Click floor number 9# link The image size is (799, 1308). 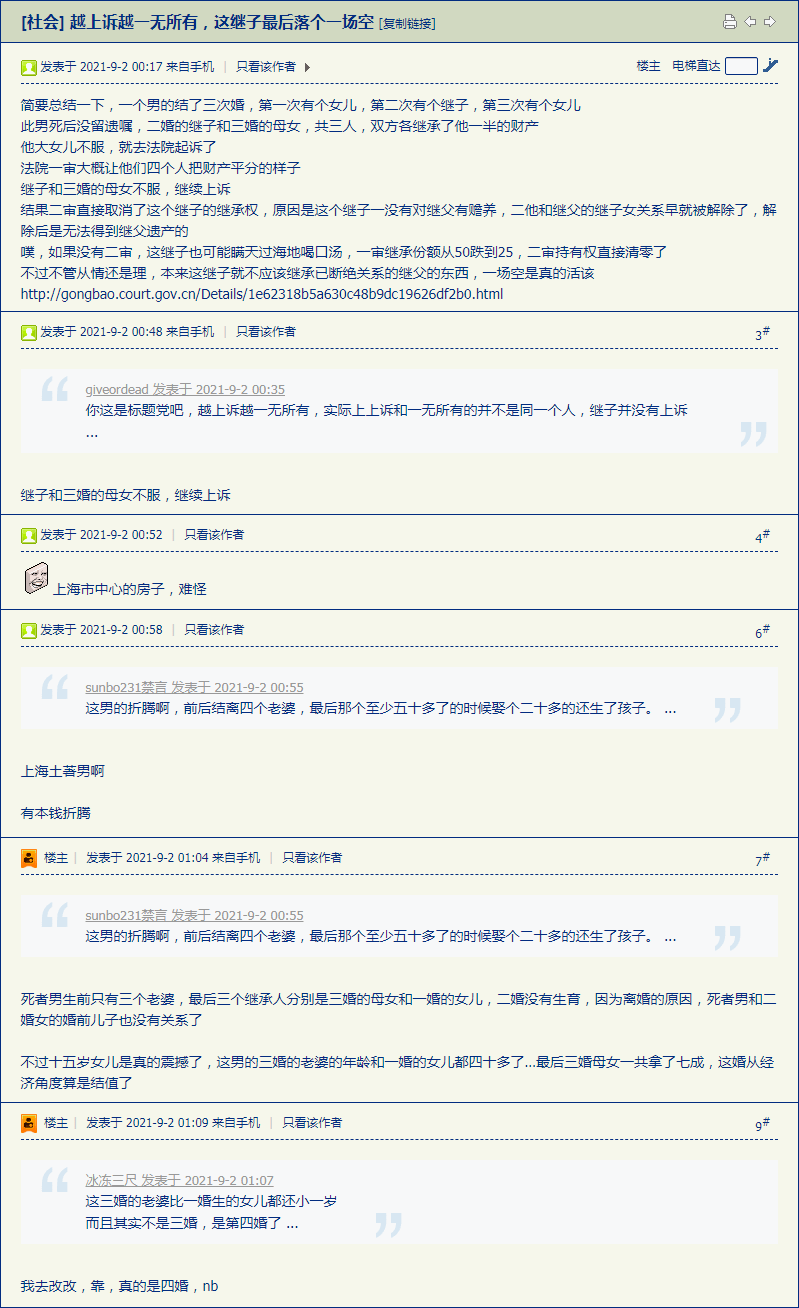[x=762, y=1125]
